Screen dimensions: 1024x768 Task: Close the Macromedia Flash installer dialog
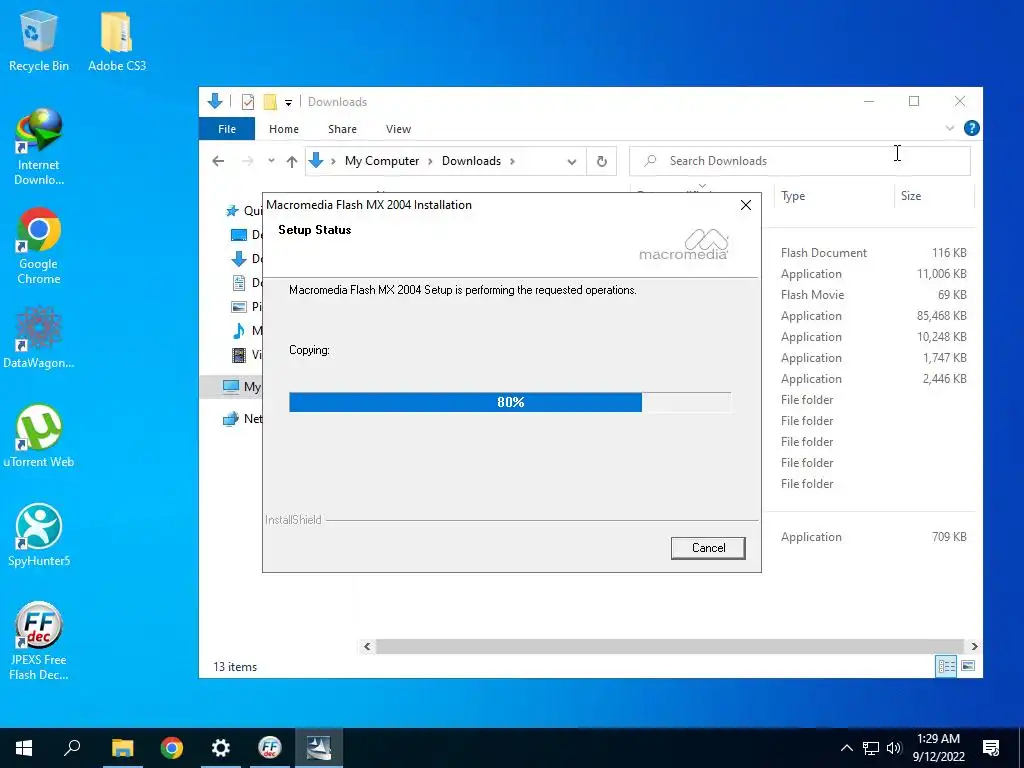click(x=746, y=205)
